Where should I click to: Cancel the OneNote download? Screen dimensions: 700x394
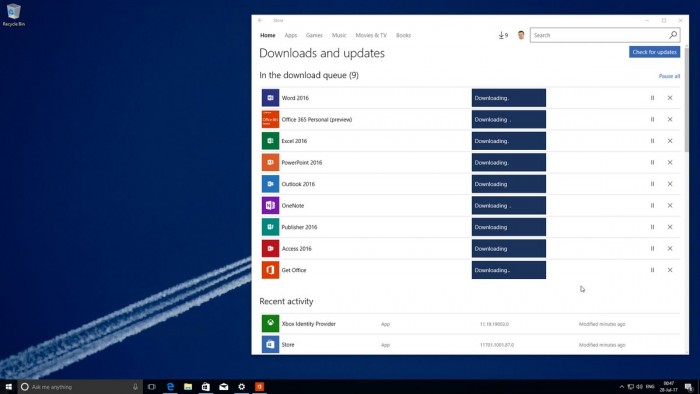670,205
